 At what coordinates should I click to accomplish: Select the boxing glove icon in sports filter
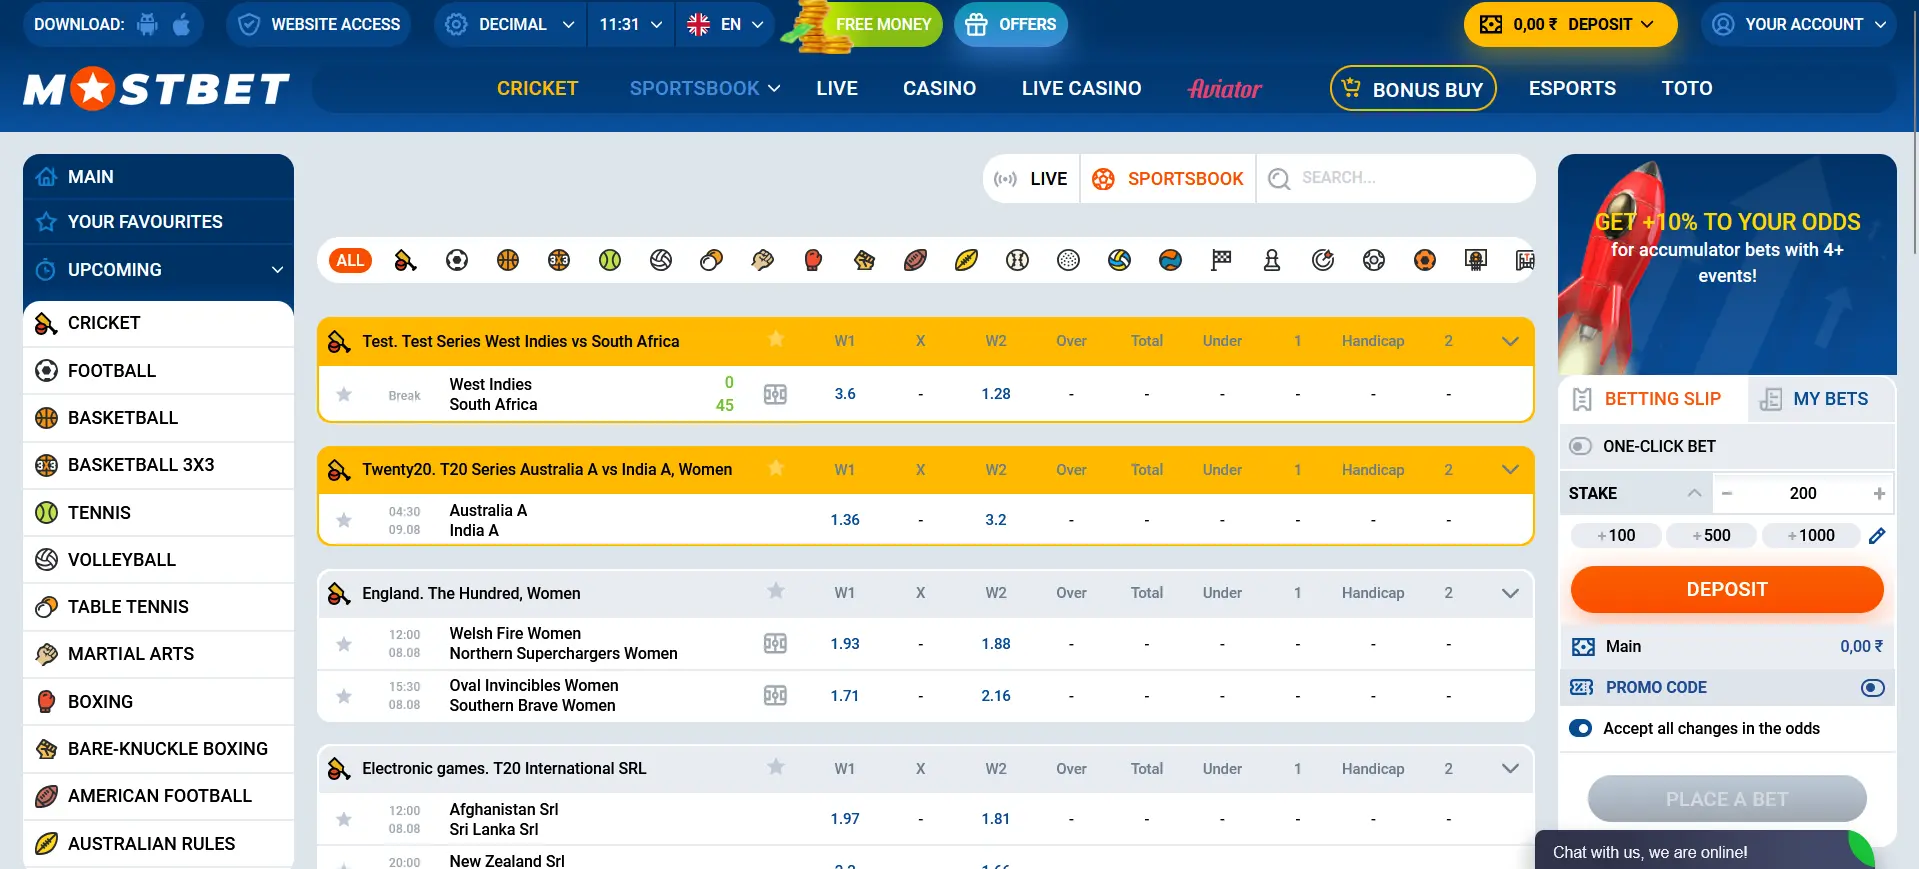click(813, 261)
